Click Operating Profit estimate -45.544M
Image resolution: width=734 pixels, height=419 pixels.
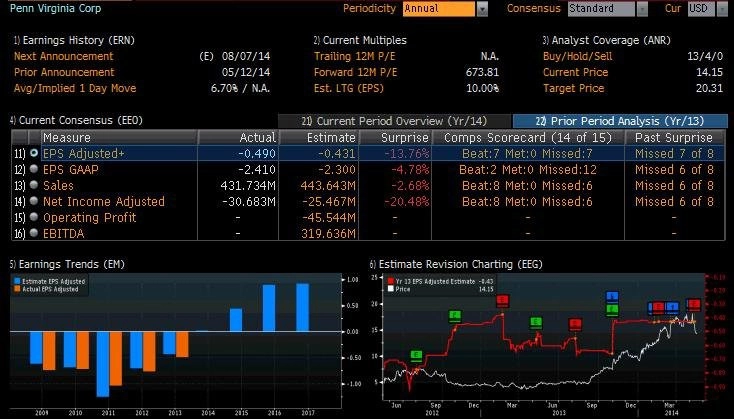pyautogui.click(x=329, y=217)
